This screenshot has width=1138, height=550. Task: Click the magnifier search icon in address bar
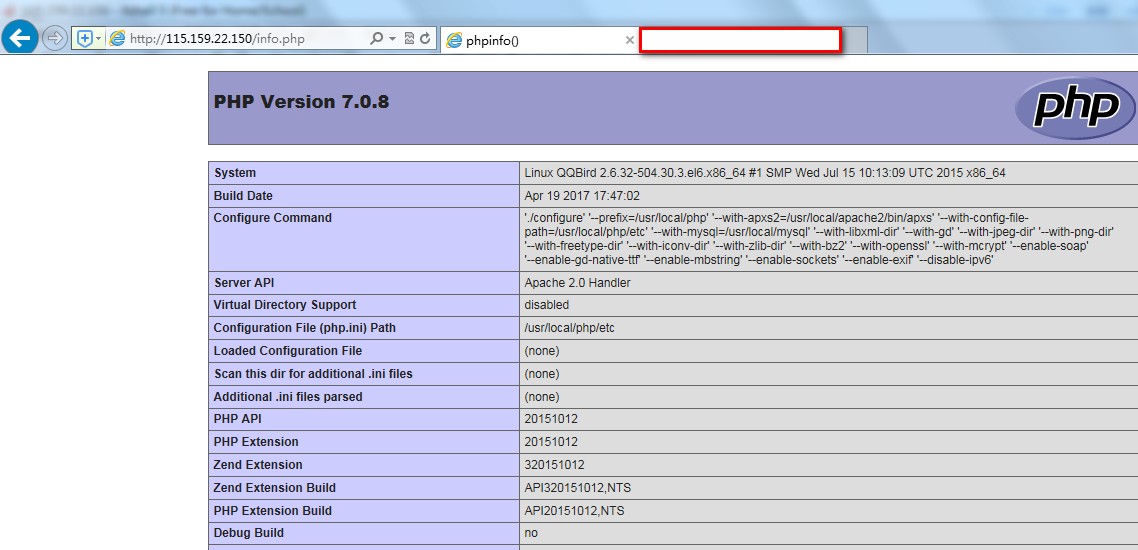coord(376,38)
